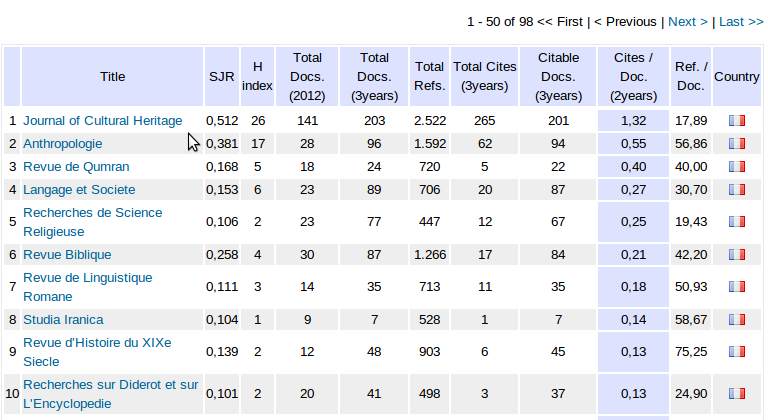Open Langage et Societe link
768x420 pixels.
79,190
